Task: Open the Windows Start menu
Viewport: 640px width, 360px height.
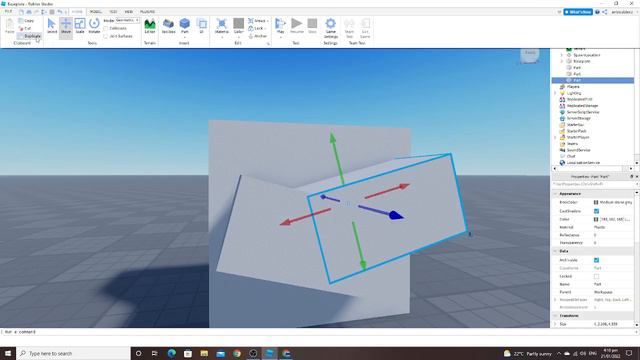Action: [x=8, y=353]
